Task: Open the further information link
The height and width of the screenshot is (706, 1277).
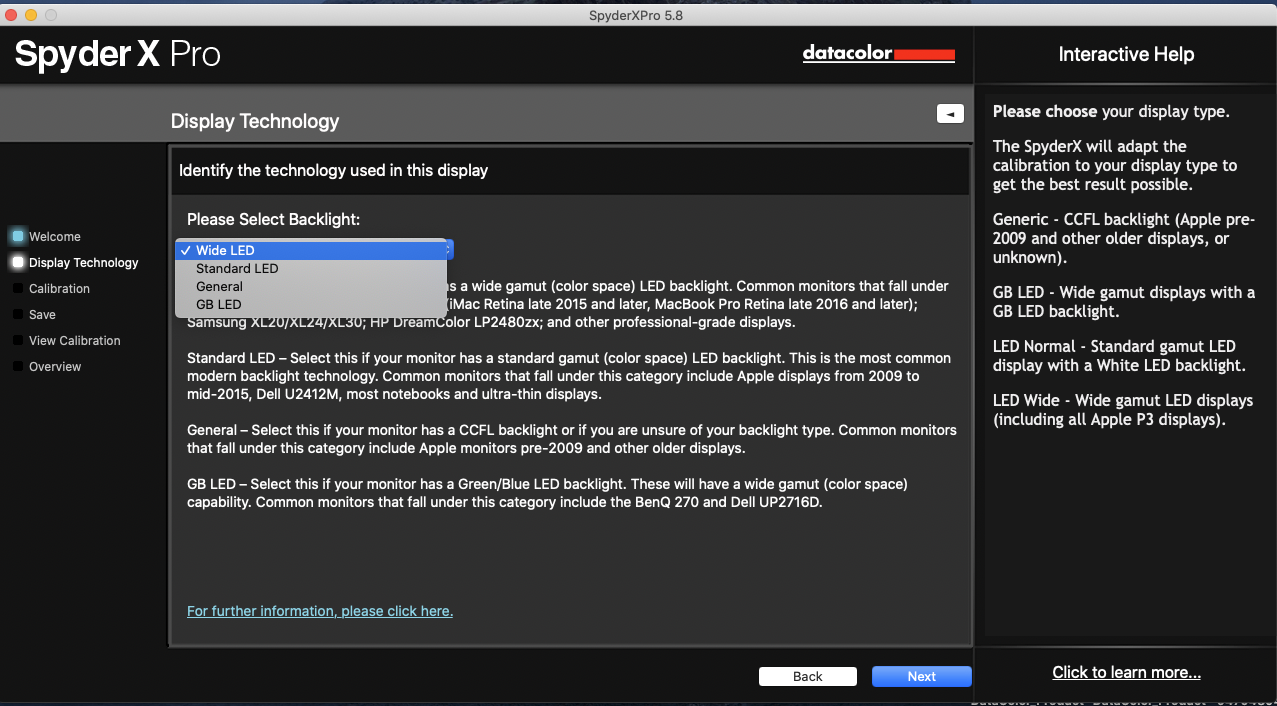Action: (x=320, y=611)
